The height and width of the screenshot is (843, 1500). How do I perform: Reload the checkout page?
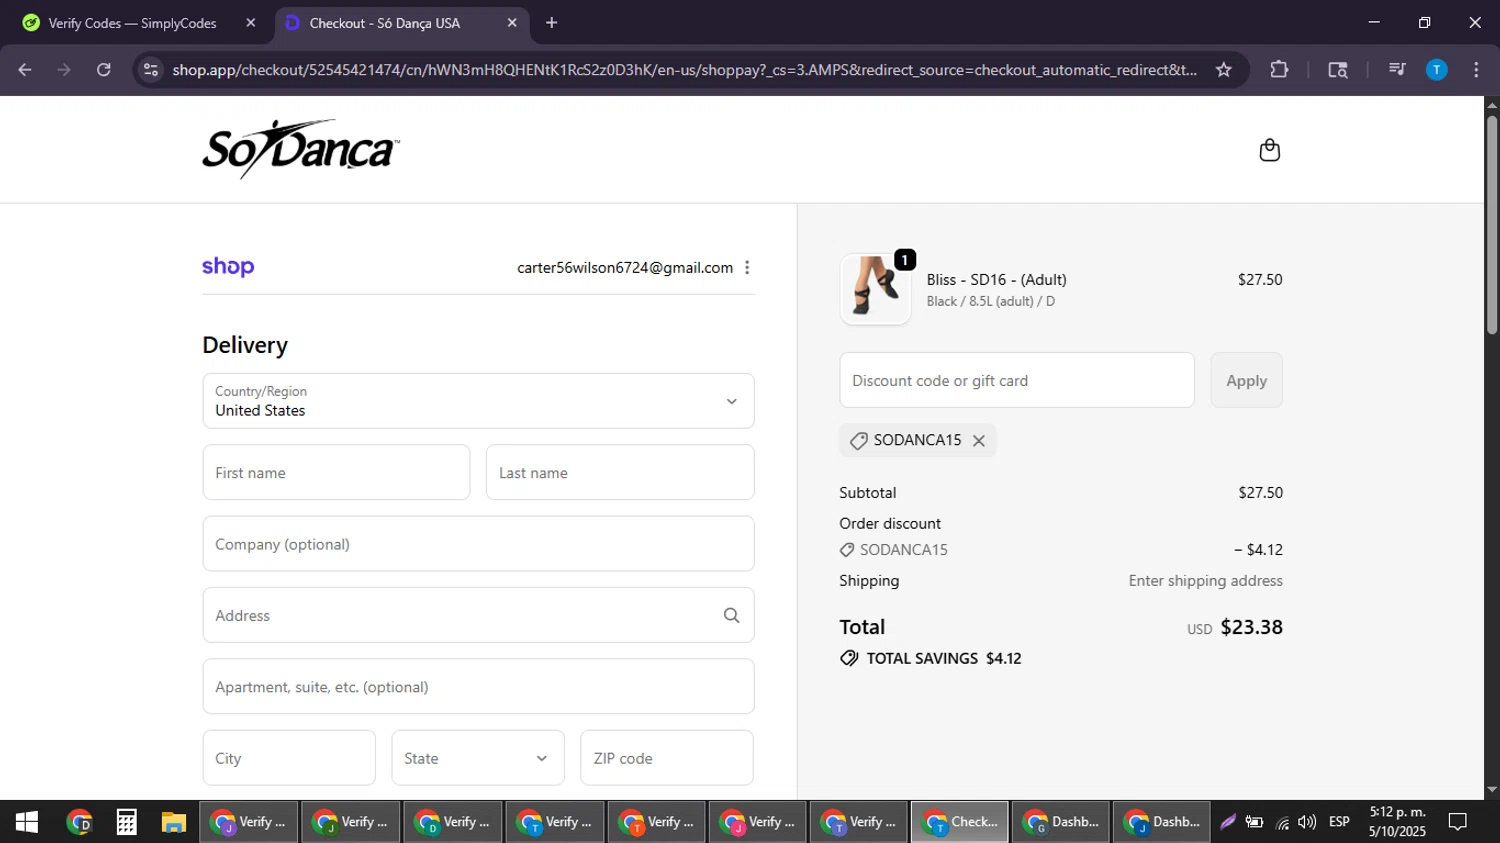click(104, 70)
